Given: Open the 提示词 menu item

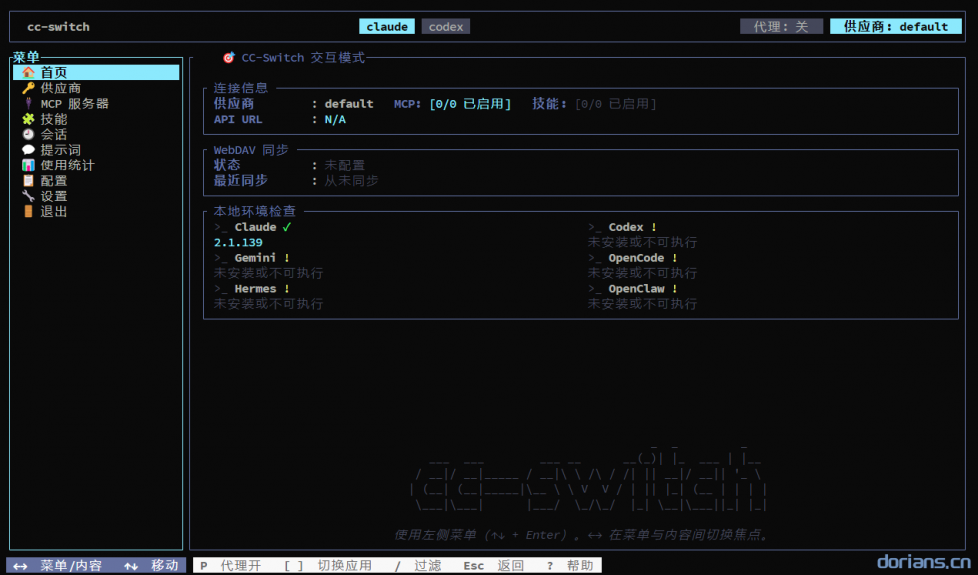Looking at the screenshot, I should click(x=96, y=150).
